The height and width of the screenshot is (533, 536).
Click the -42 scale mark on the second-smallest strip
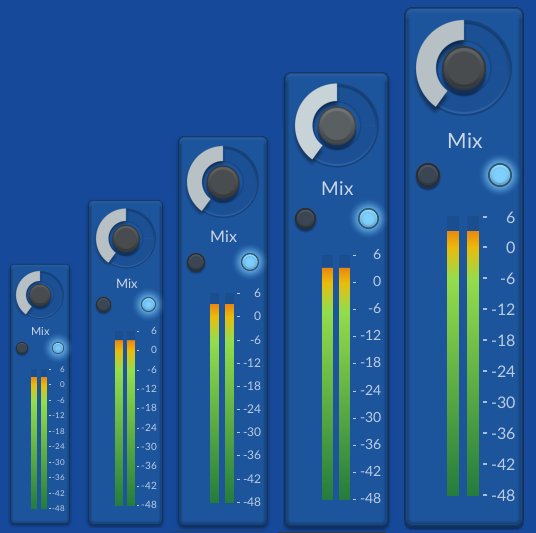pos(149,485)
